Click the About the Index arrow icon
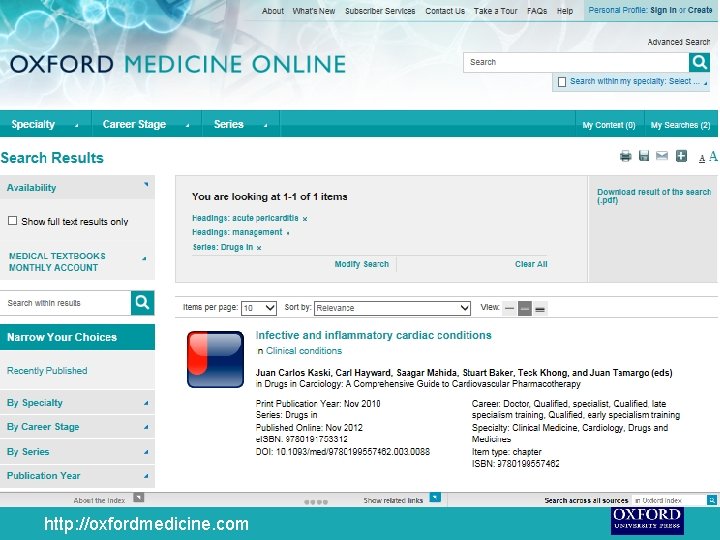Viewport: 720px width, 540px height. 139,498
